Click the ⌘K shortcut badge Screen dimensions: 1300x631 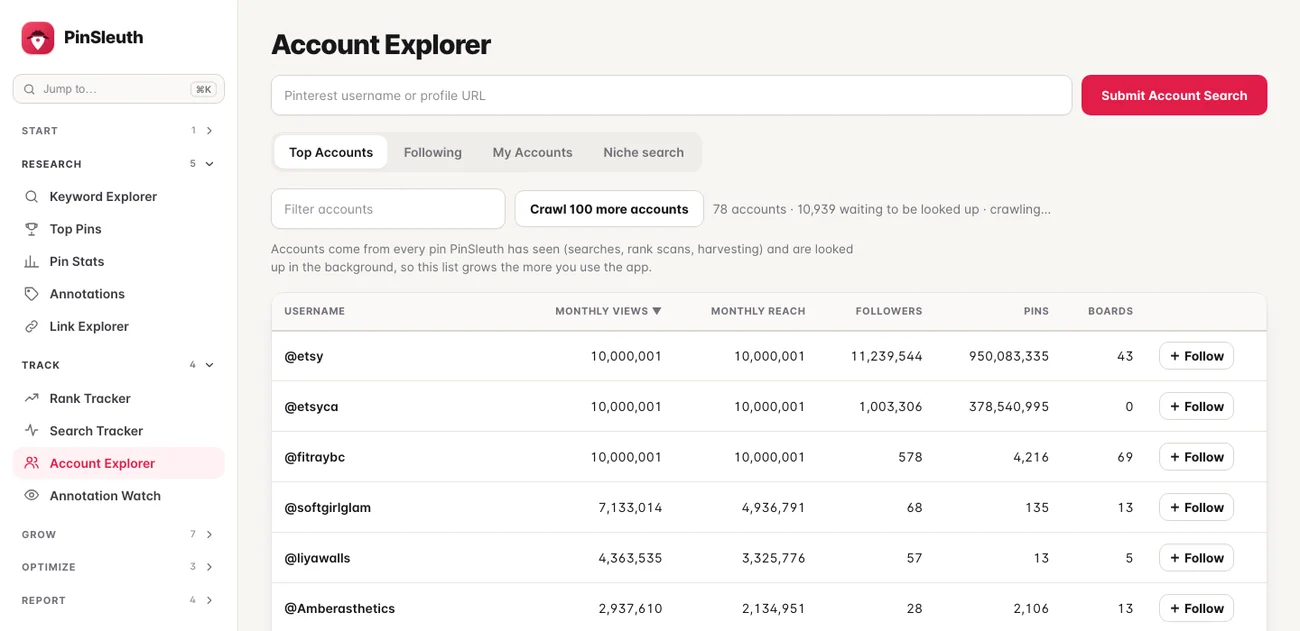tap(204, 89)
